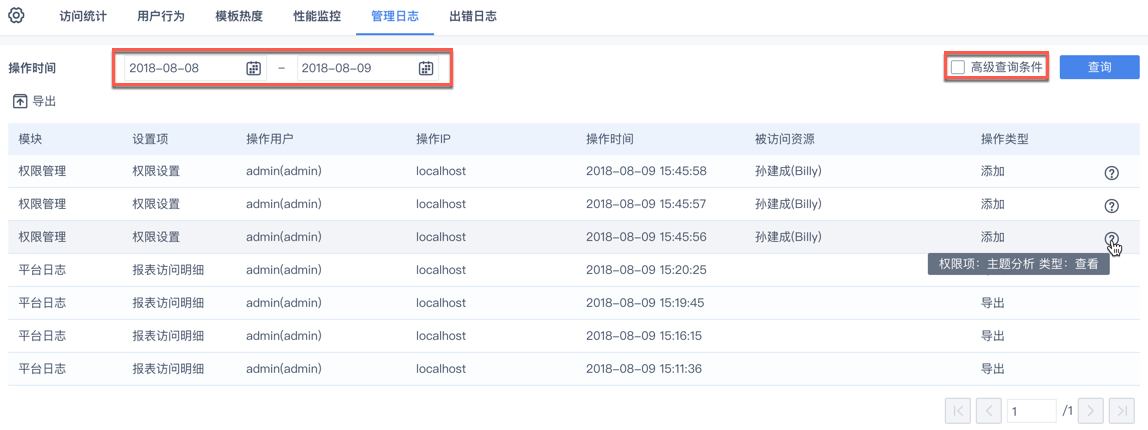Click the start date field 2018-08-08
This screenshot has width=1148, height=430.
(x=185, y=68)
